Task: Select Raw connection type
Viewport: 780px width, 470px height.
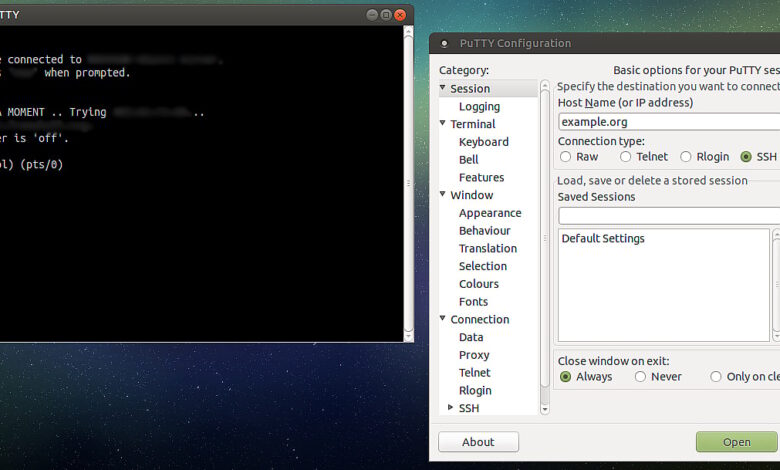Action: click(x=566, y=157)
